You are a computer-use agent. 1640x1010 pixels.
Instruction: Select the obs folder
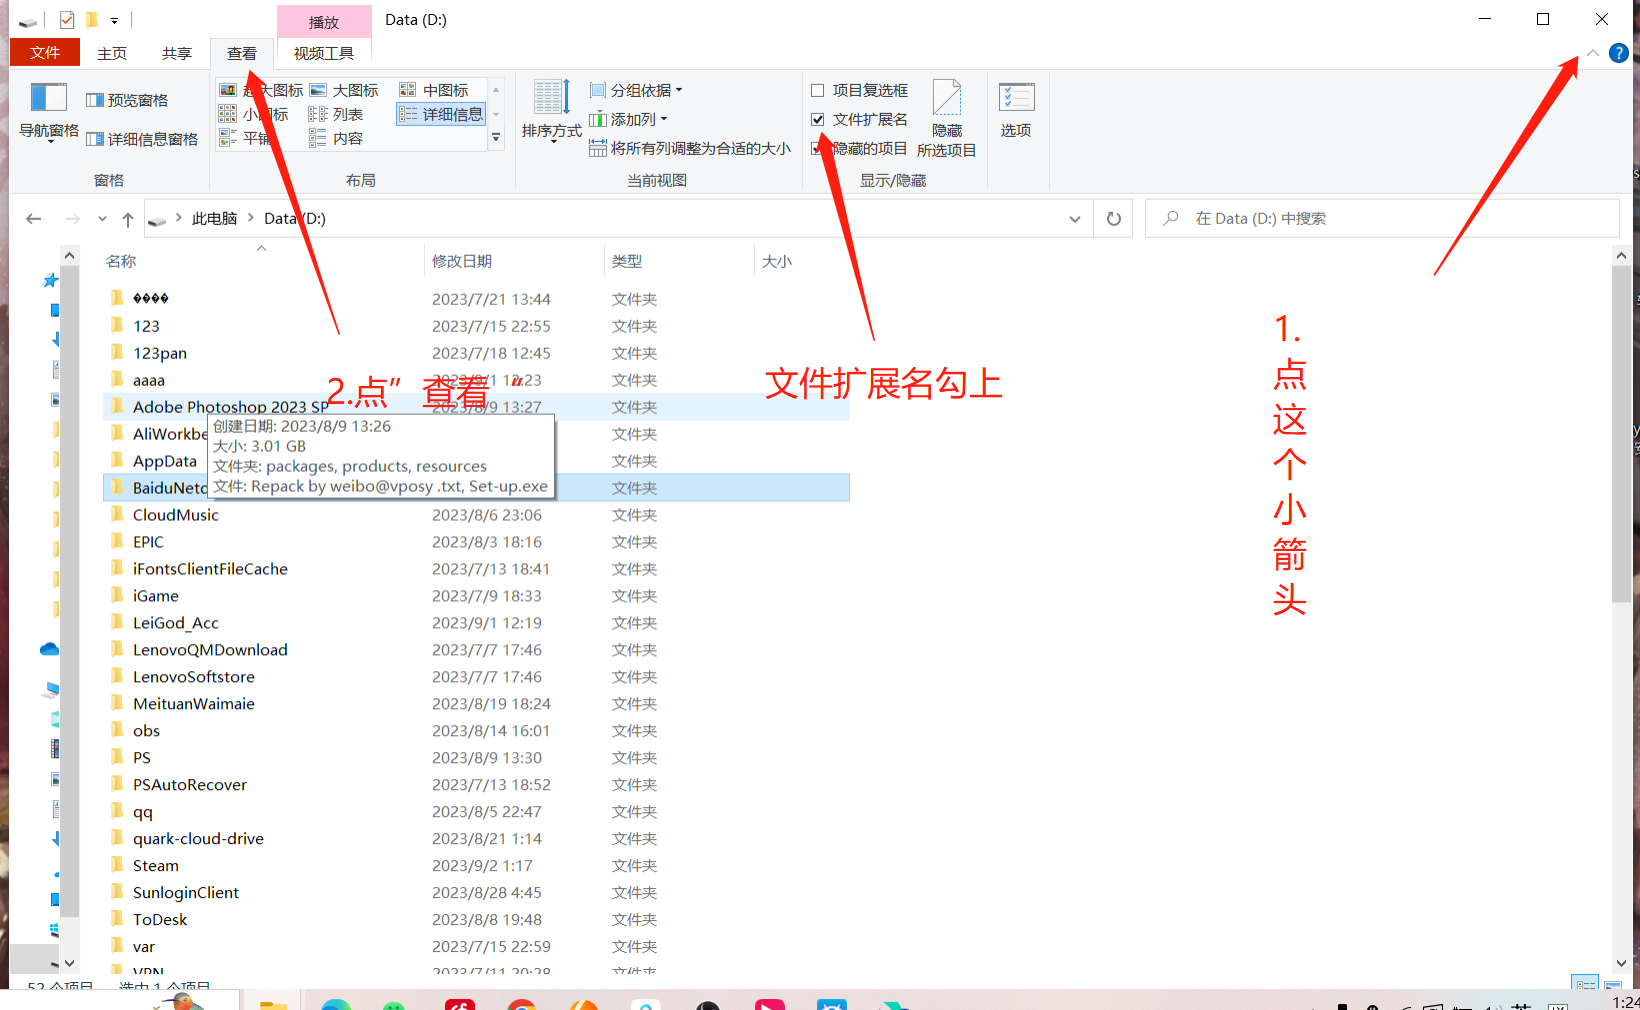pyautogui.click(x=146, y=731)
